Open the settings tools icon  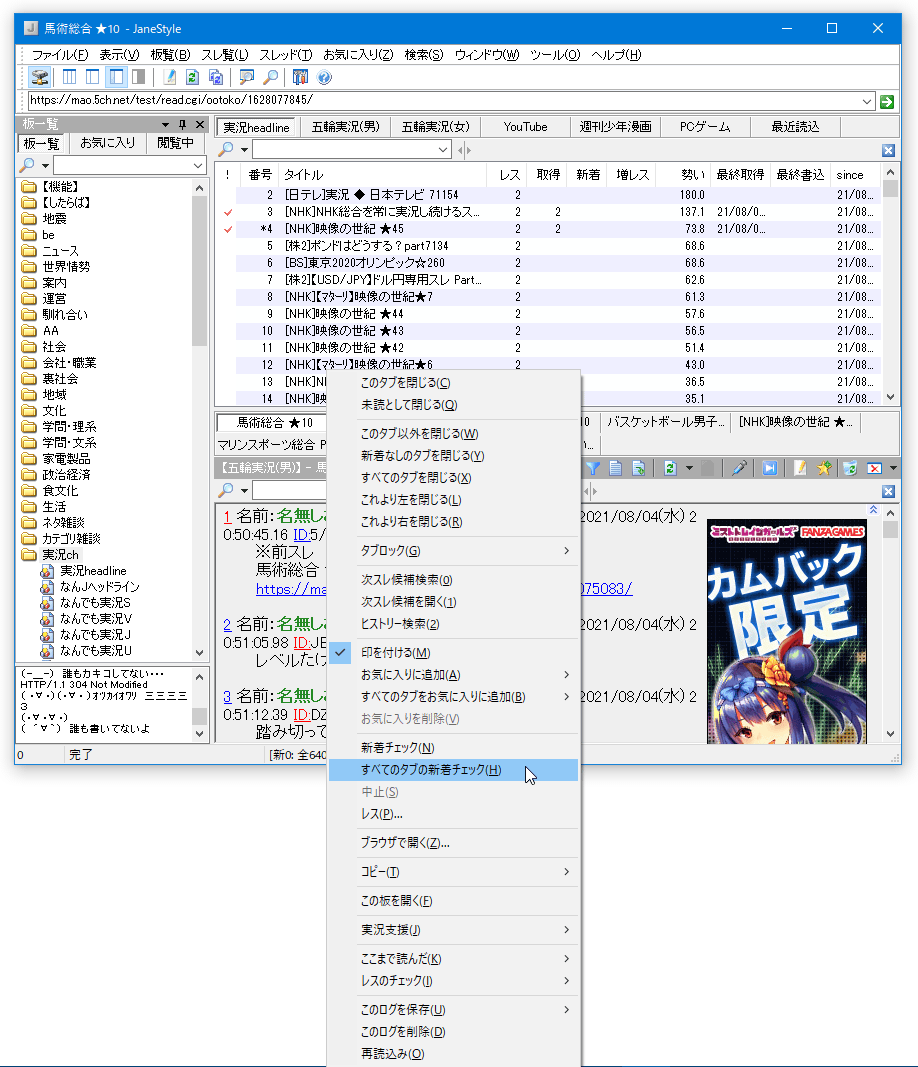tap(300, 78)
